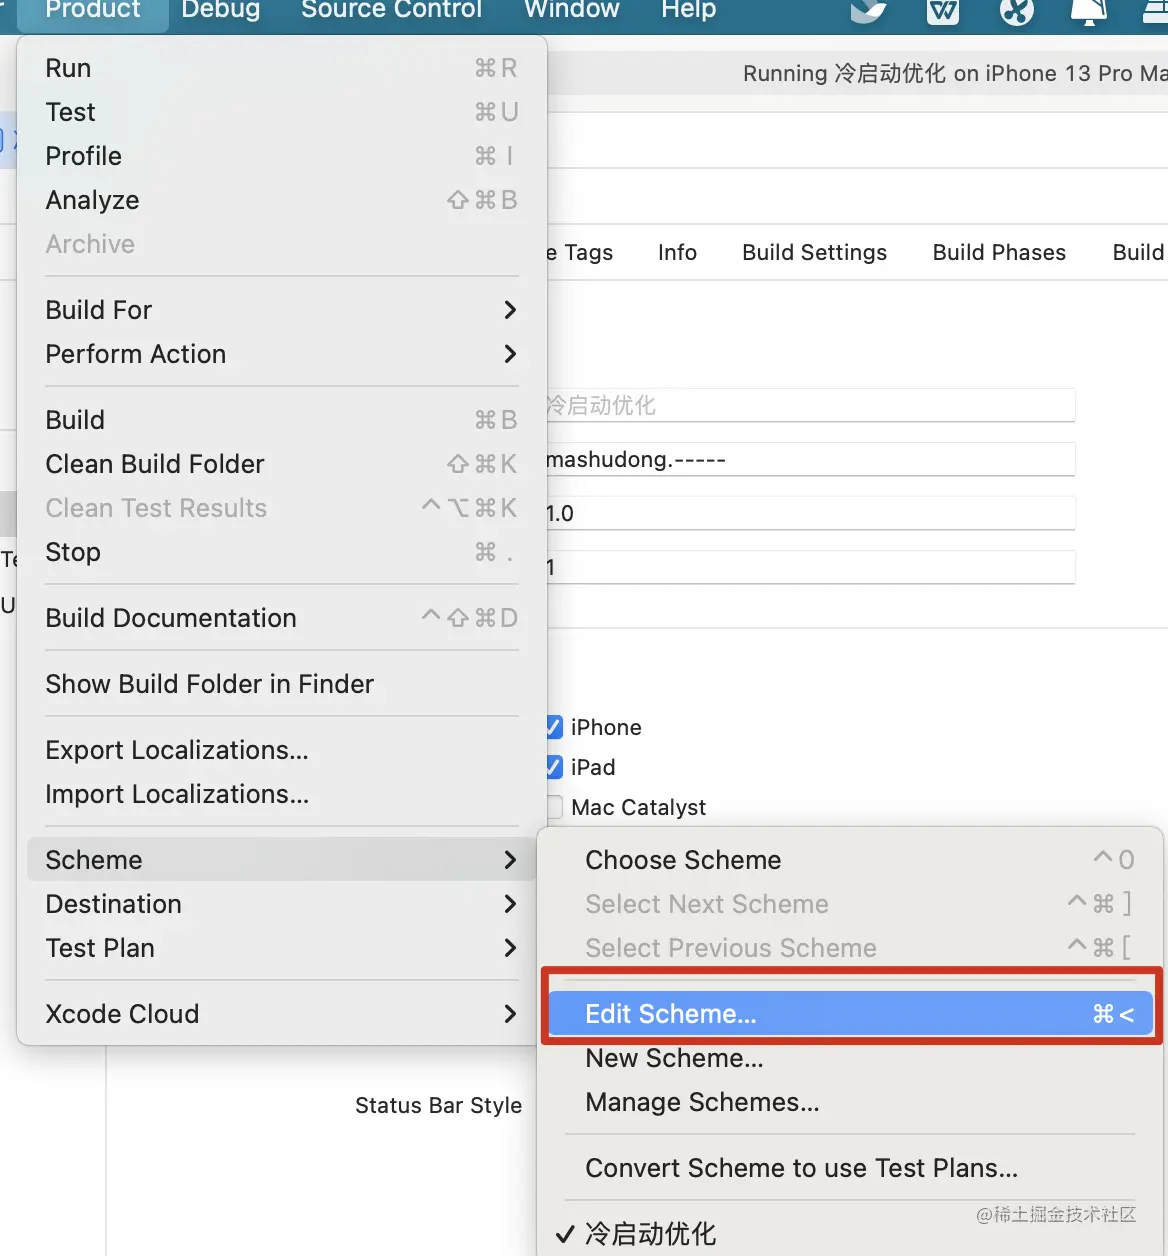Expand the Test Plan submenu
Screen dimensions: 1168x1256
click(282, 948)
